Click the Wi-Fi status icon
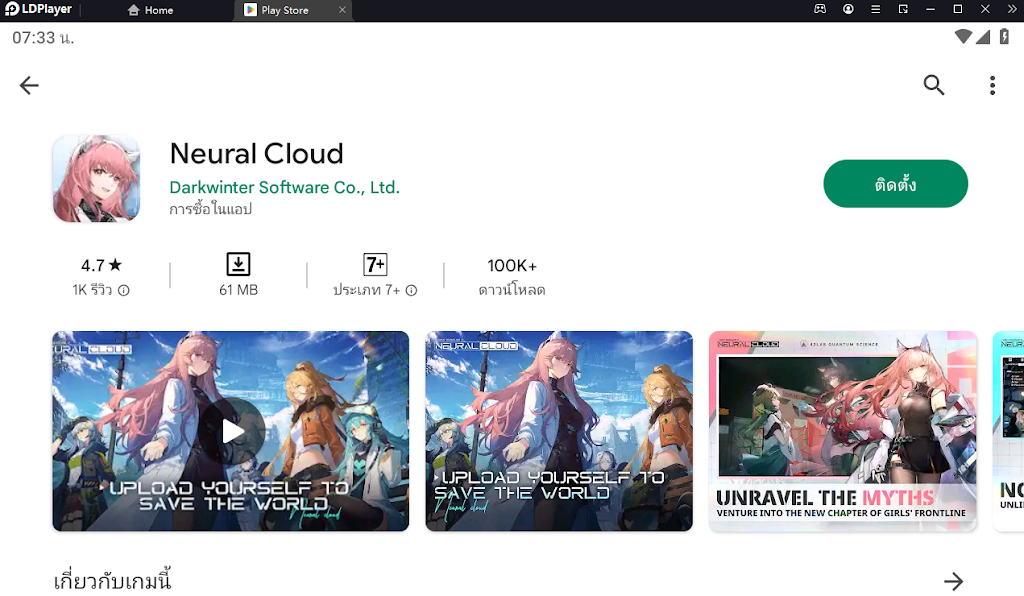Image resolution: width=1024 pixels, height=596 pixels. 963,37
